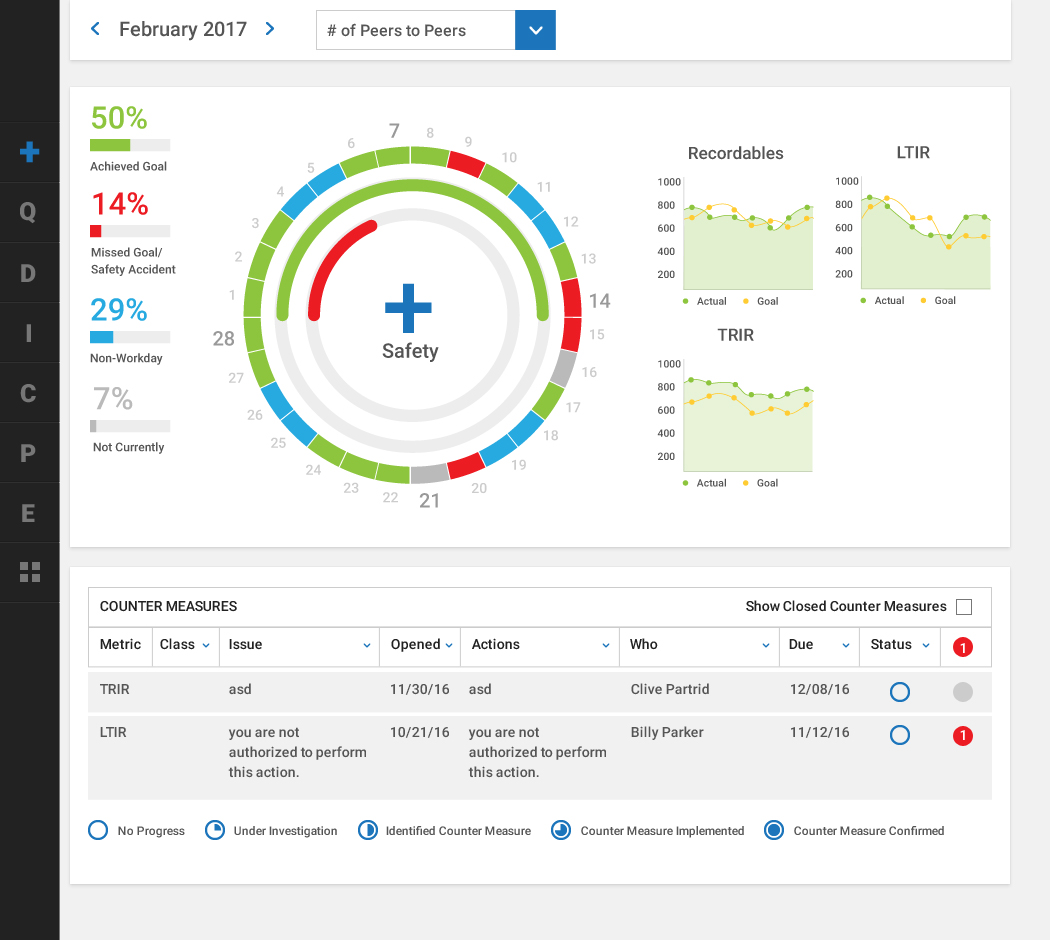This screenshot has width=1050, height=940.
Task: Click the Recordables chart title
Action: click(x=735, y=153)
